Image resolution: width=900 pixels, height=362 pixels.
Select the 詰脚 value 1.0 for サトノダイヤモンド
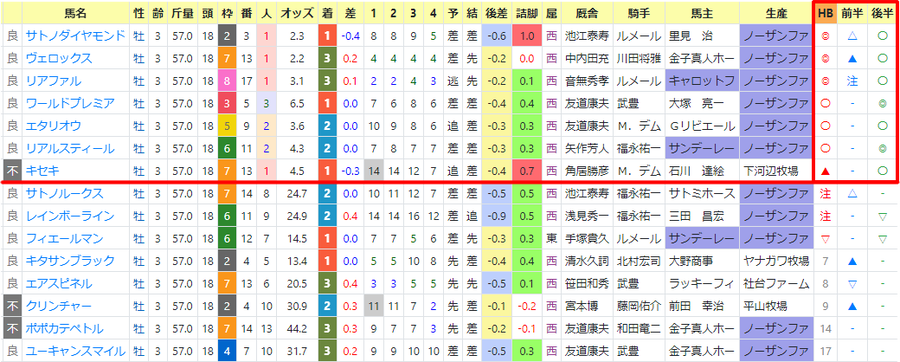coord(526,36)
